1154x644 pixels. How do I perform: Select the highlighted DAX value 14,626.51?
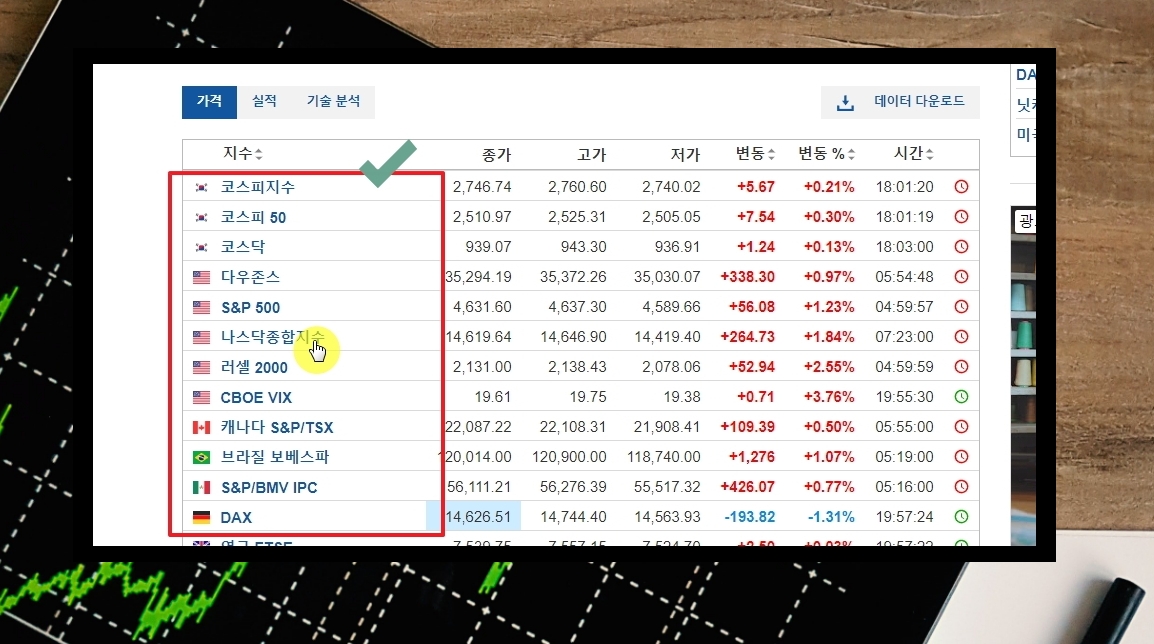coord(478,517)
